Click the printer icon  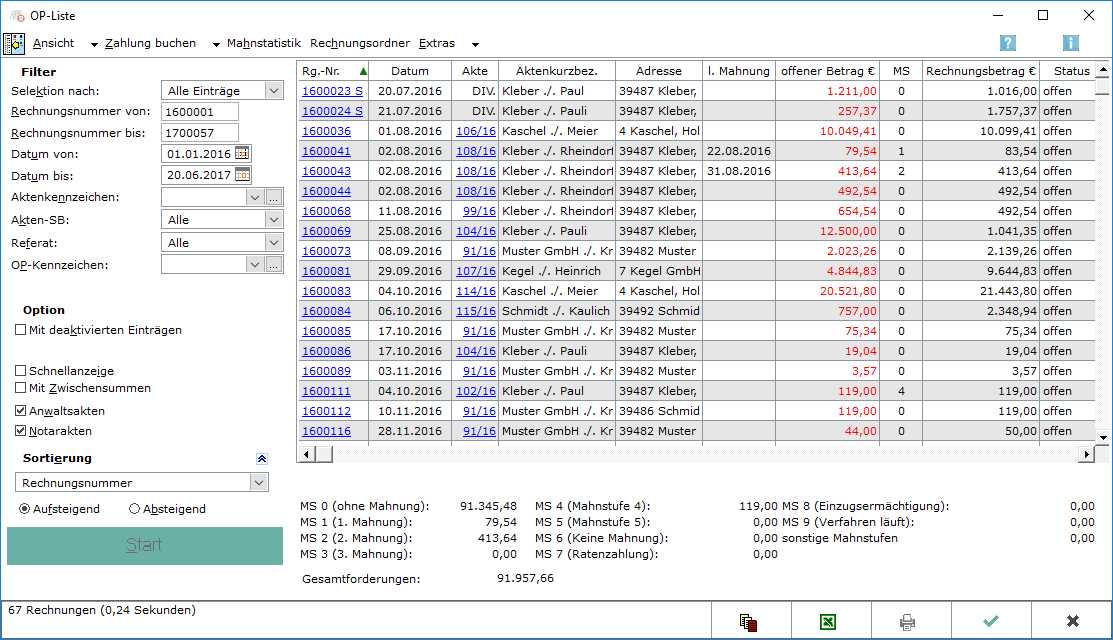[907, 622]
